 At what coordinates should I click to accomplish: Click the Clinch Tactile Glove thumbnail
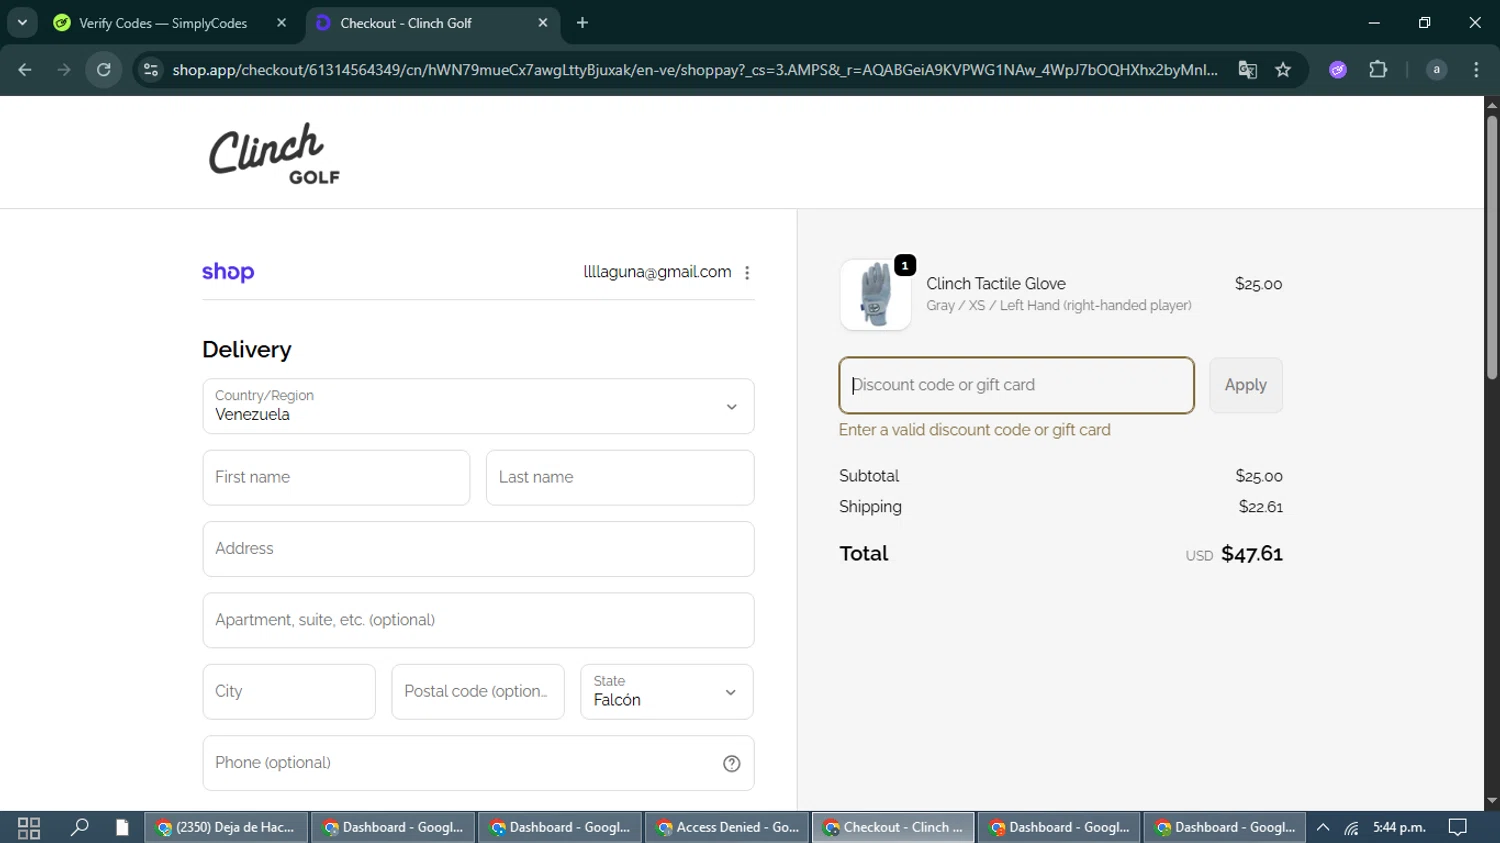[x=876, y=295]
